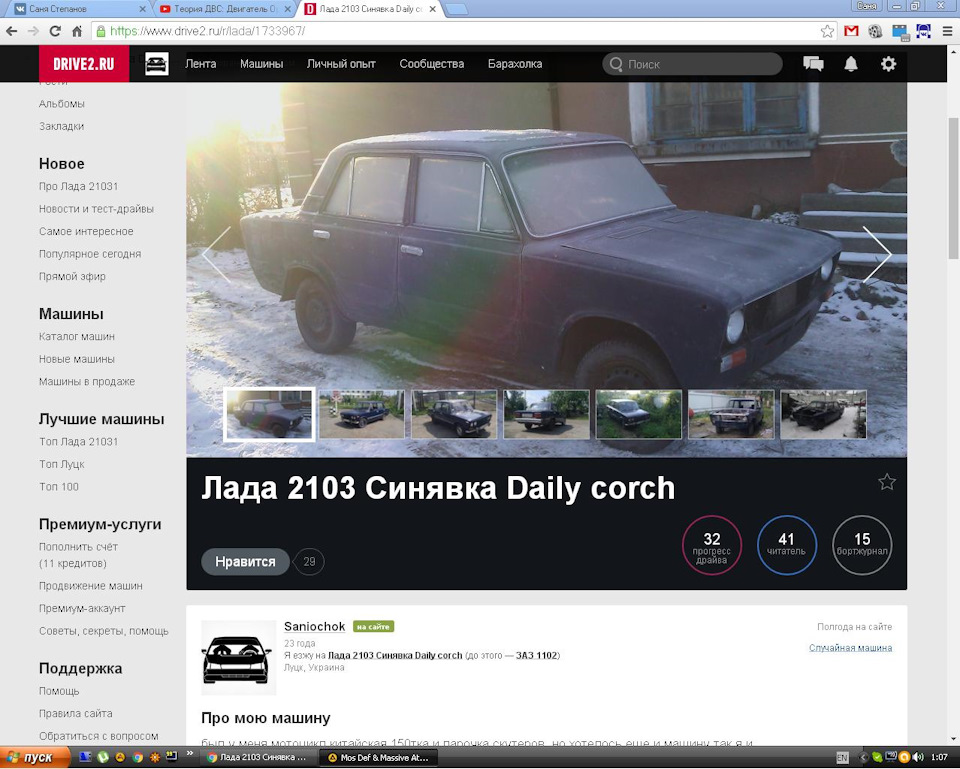Close the Теория ДВС tab
Screen dimensions: 960x769
(287, 9)
